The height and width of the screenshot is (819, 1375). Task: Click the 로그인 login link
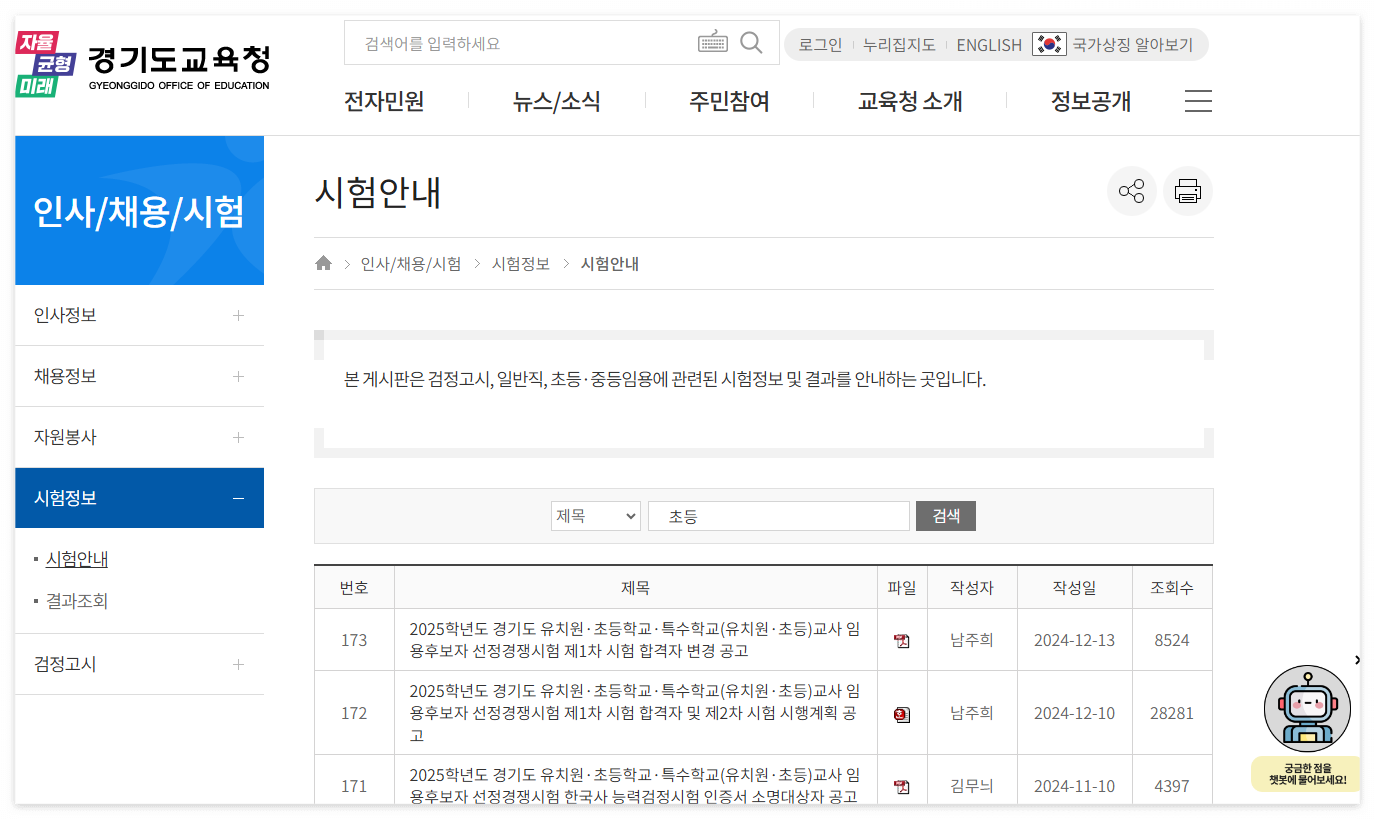click(819, 44)
